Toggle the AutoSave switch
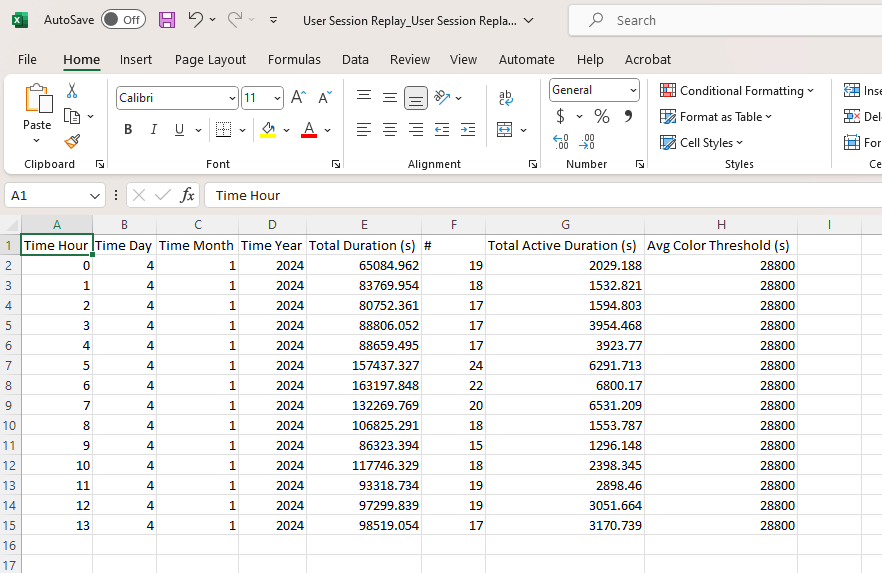 (123, 20)
